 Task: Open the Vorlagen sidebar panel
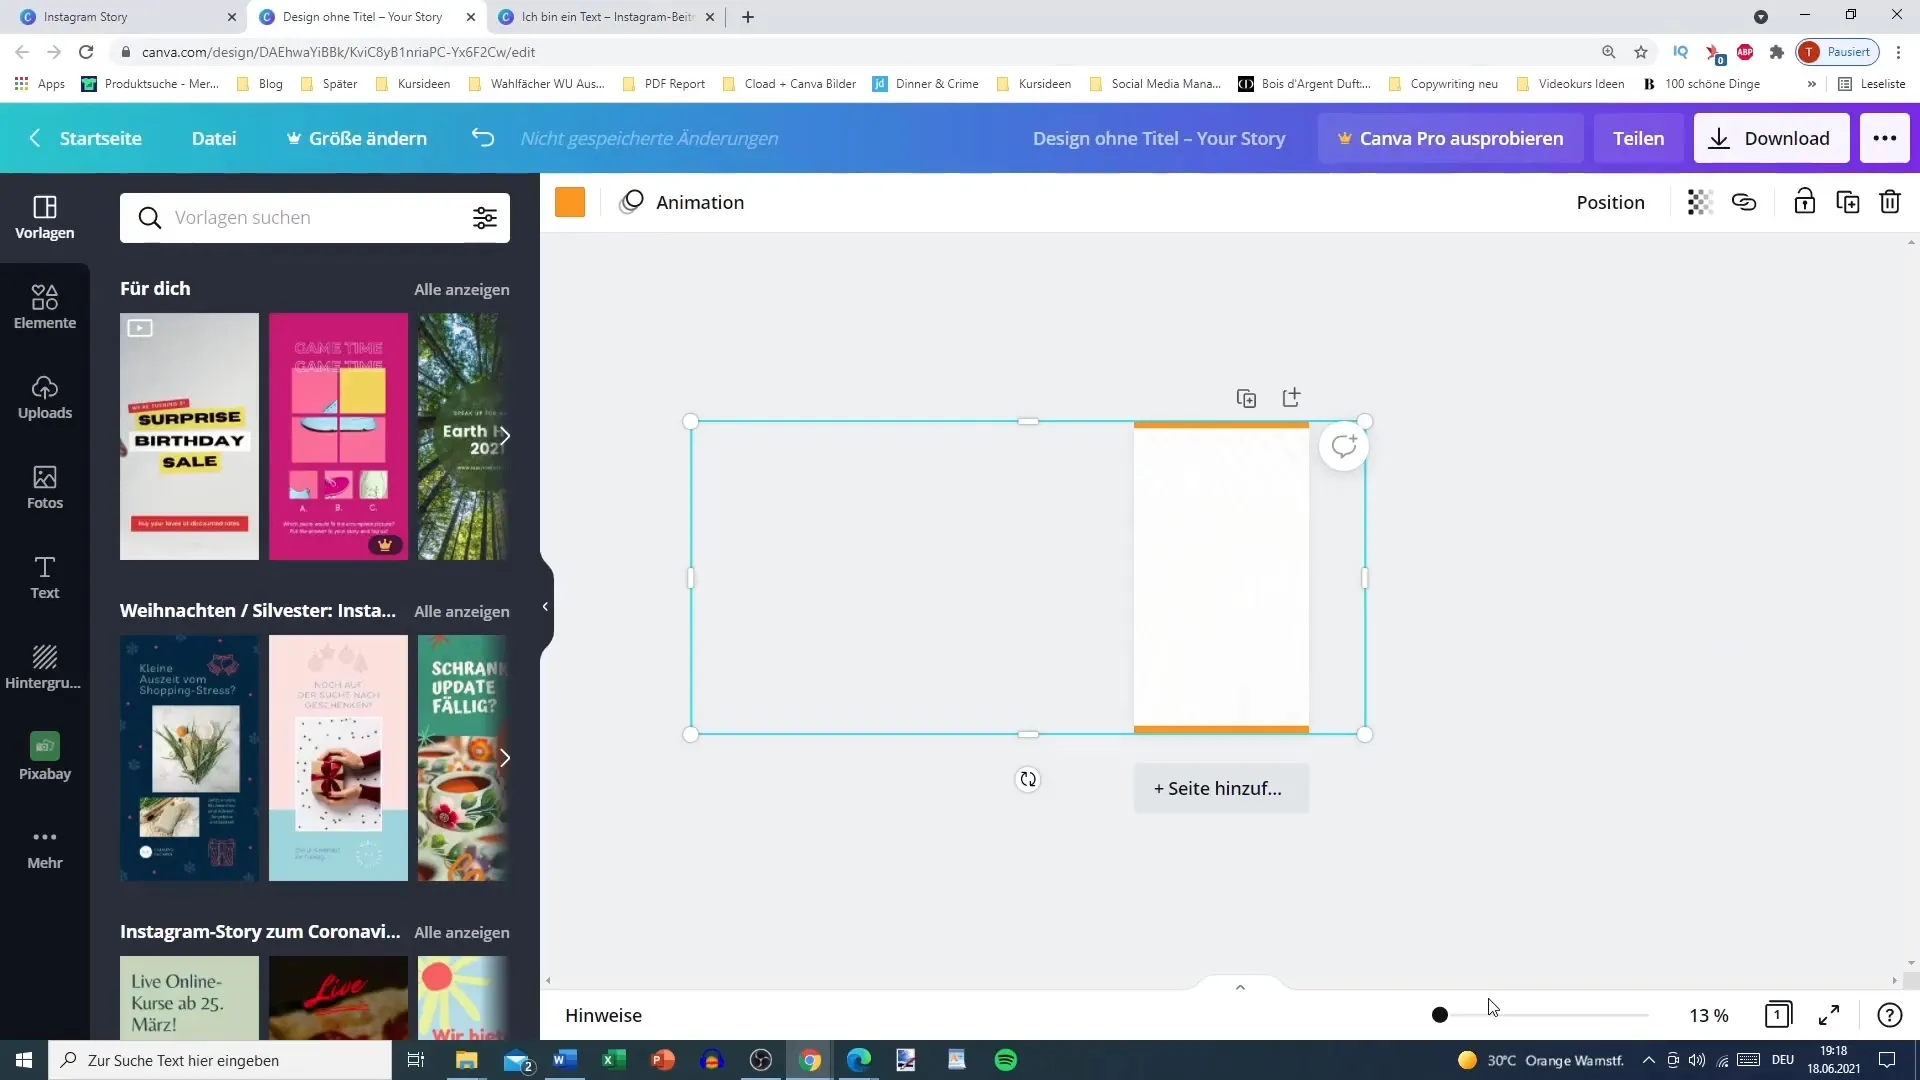(45, 217)
